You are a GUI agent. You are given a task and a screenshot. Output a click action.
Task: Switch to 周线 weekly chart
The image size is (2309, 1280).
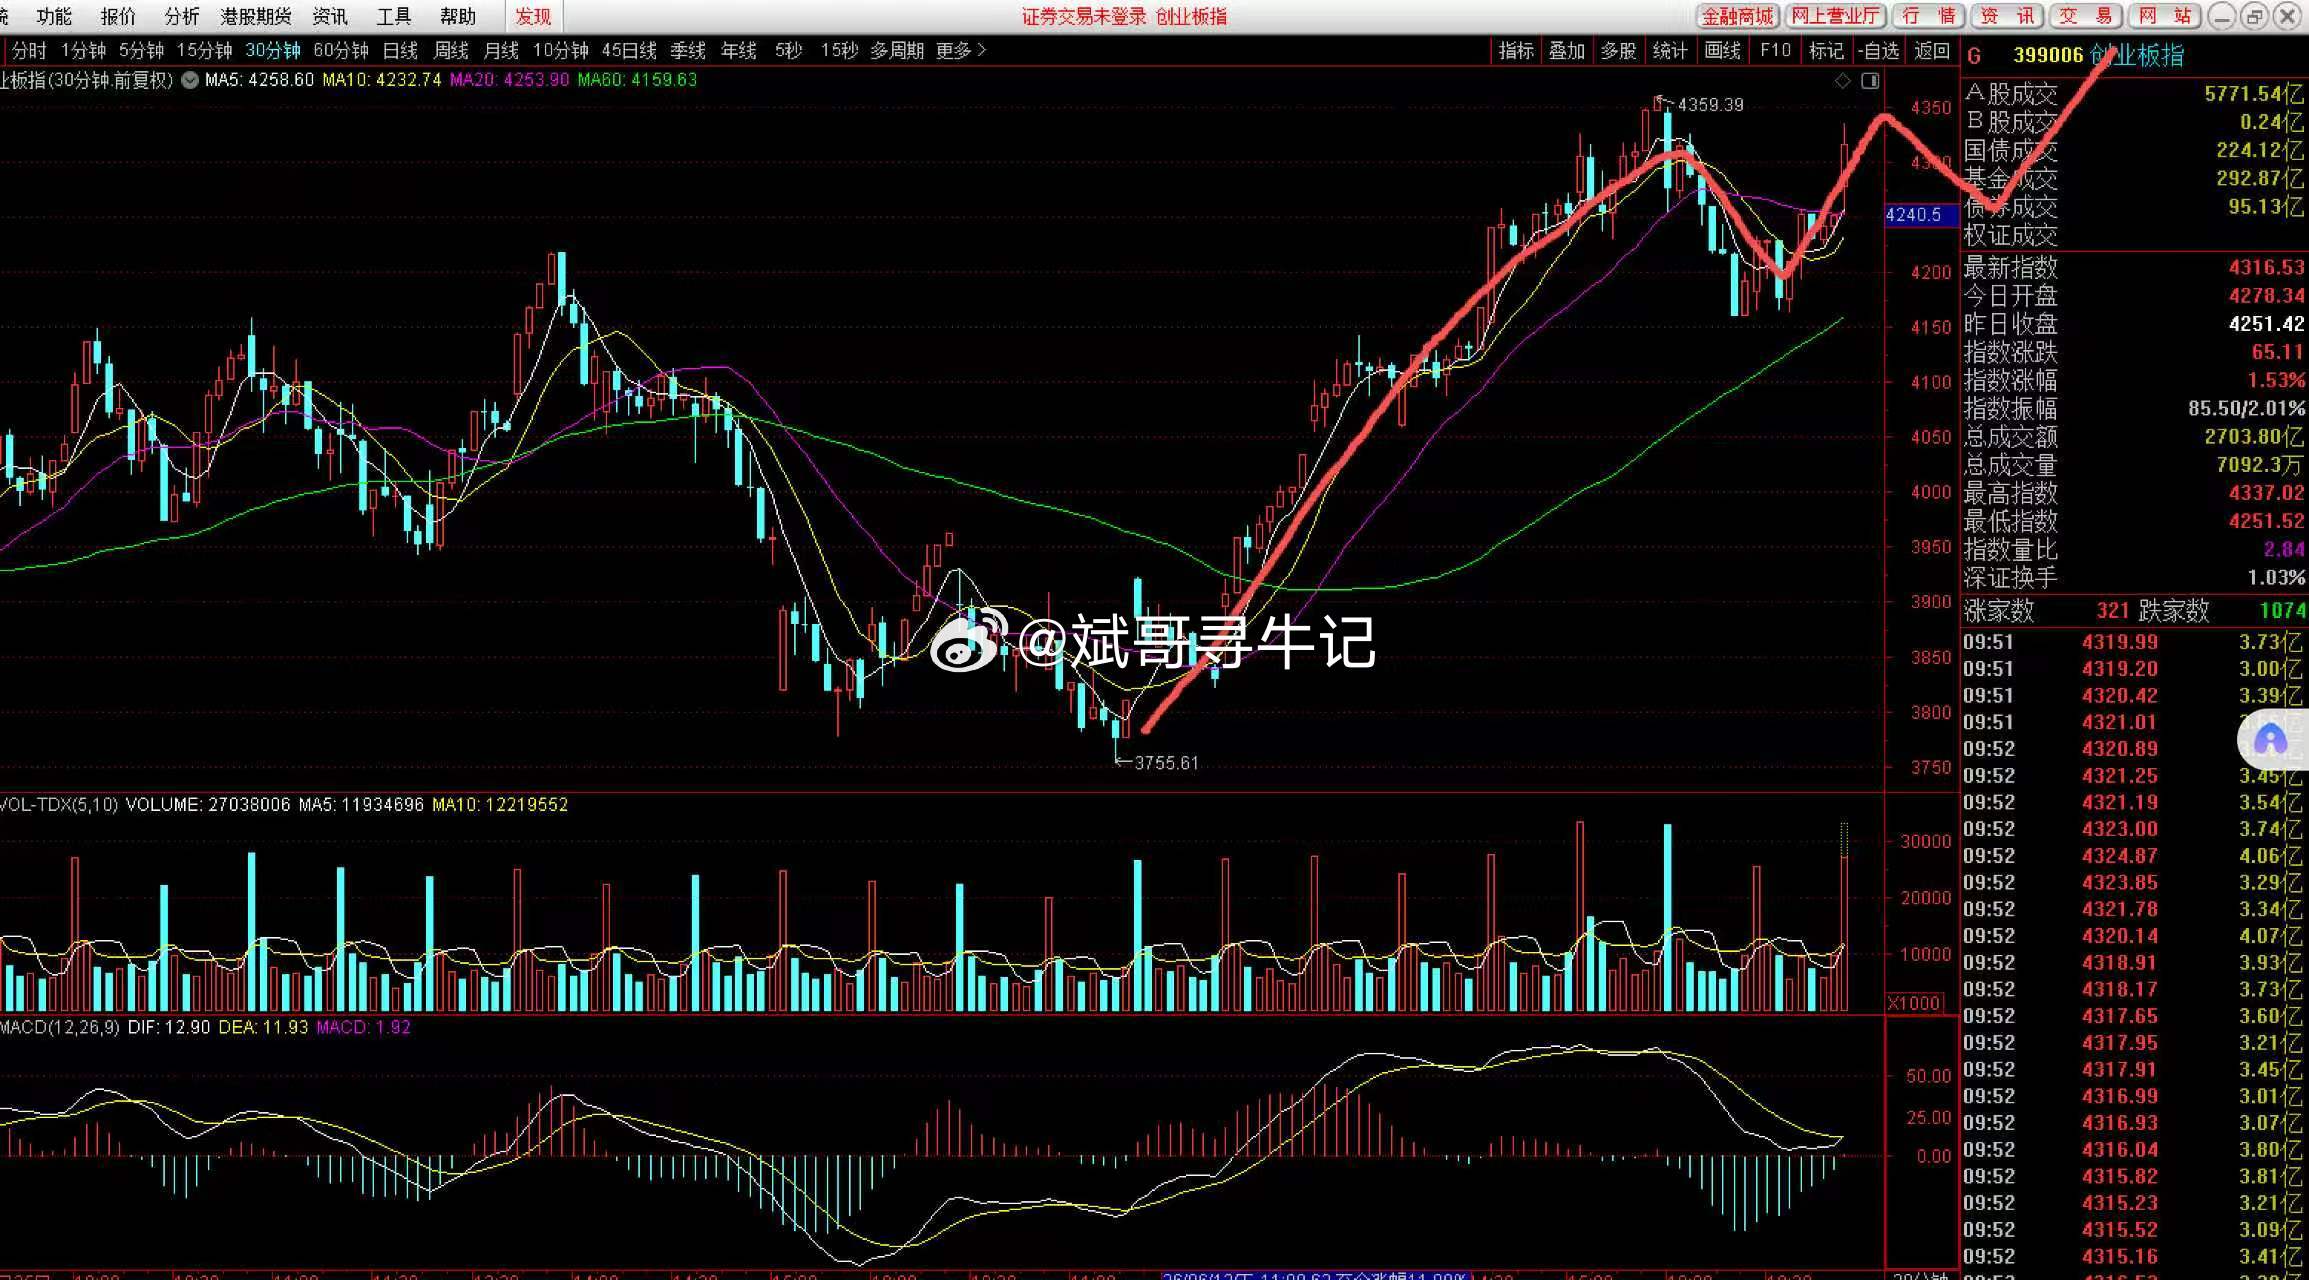tap(451, 50)
